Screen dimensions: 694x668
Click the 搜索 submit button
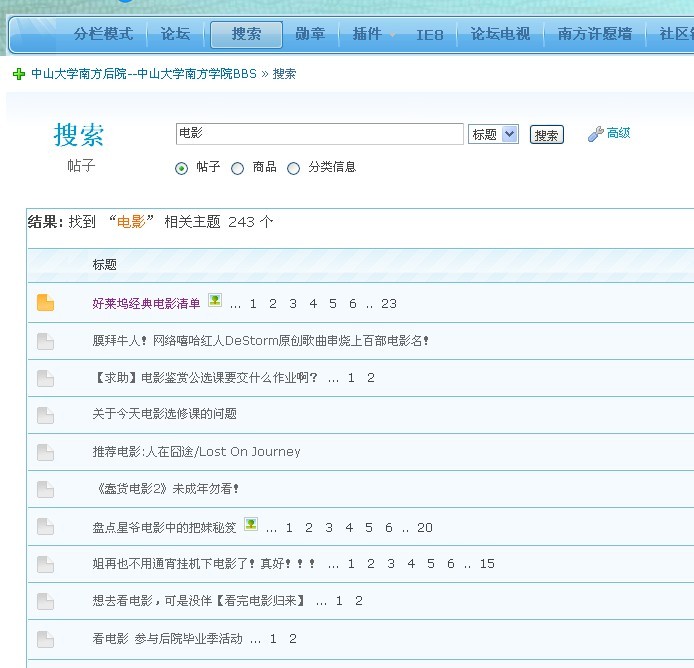[x=547, y=135]
